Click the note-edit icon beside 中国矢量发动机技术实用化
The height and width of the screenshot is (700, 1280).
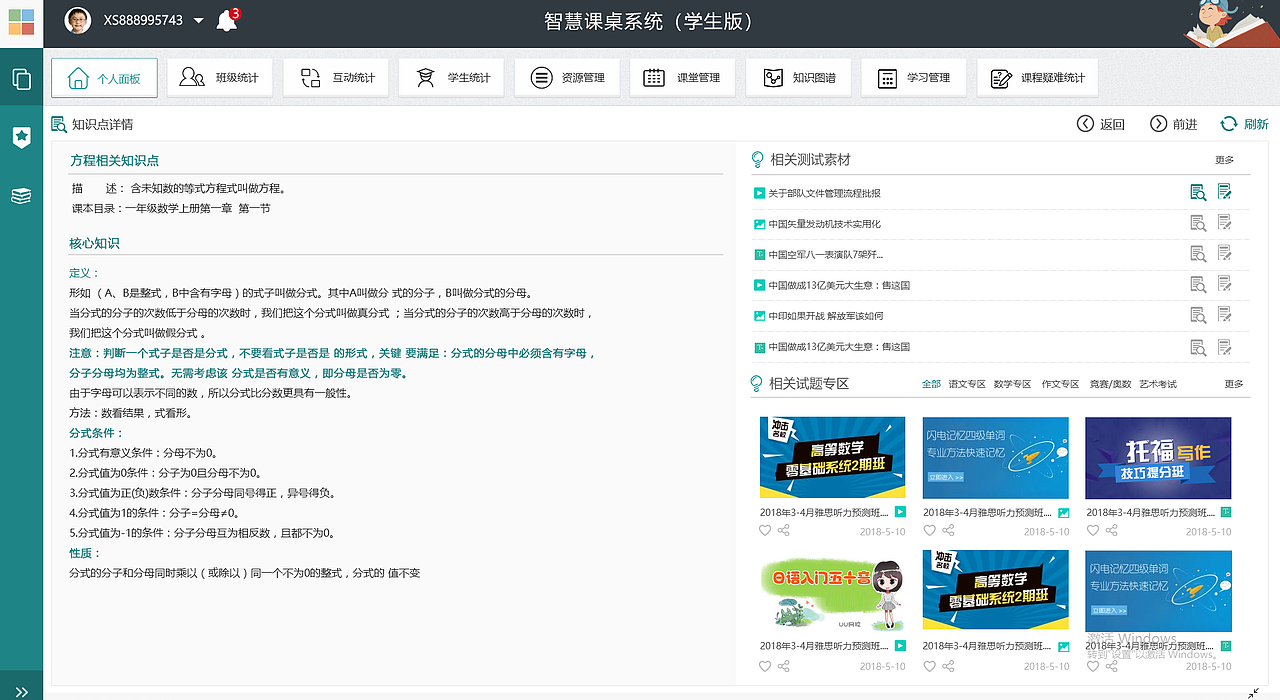[x=1224, y=223]
